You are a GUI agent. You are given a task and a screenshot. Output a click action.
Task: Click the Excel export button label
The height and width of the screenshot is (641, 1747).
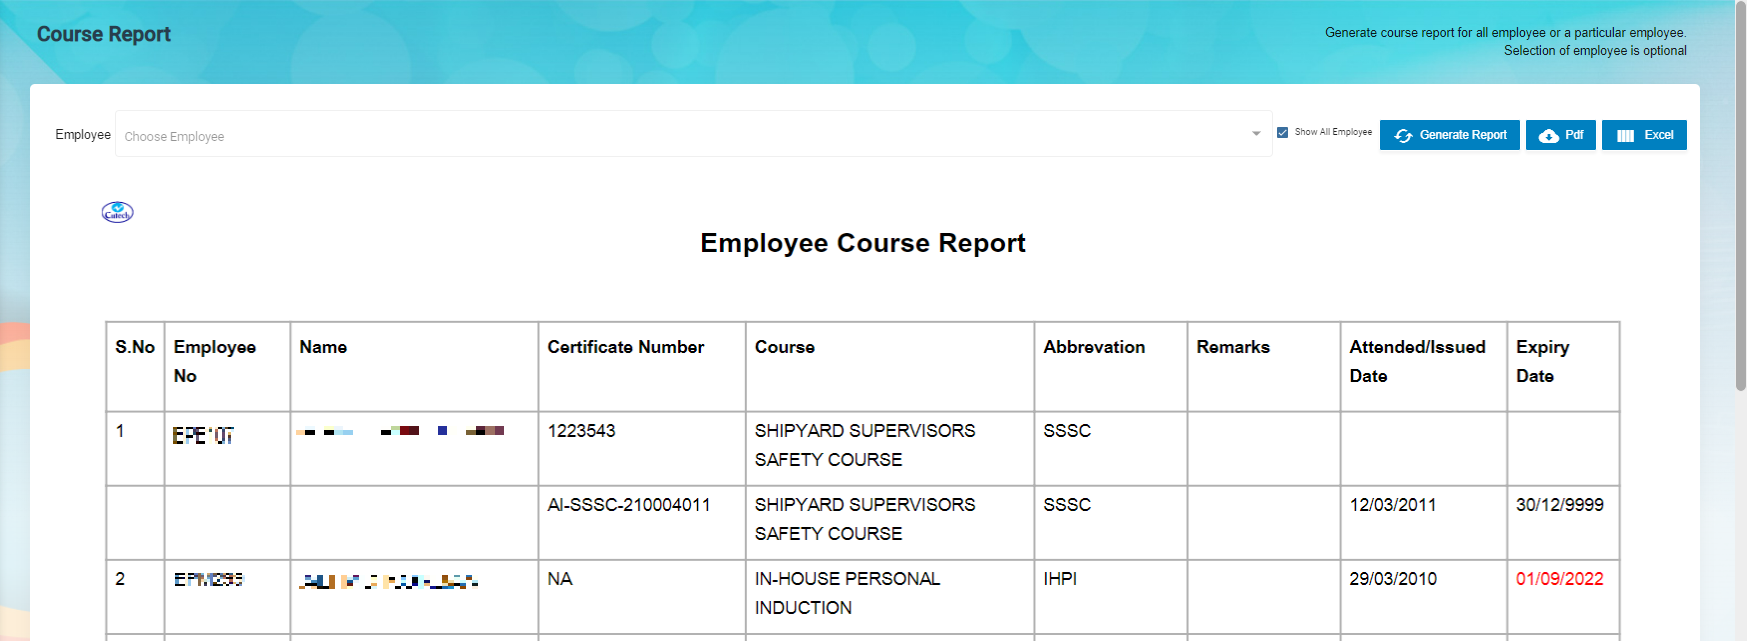(1658, 135)
